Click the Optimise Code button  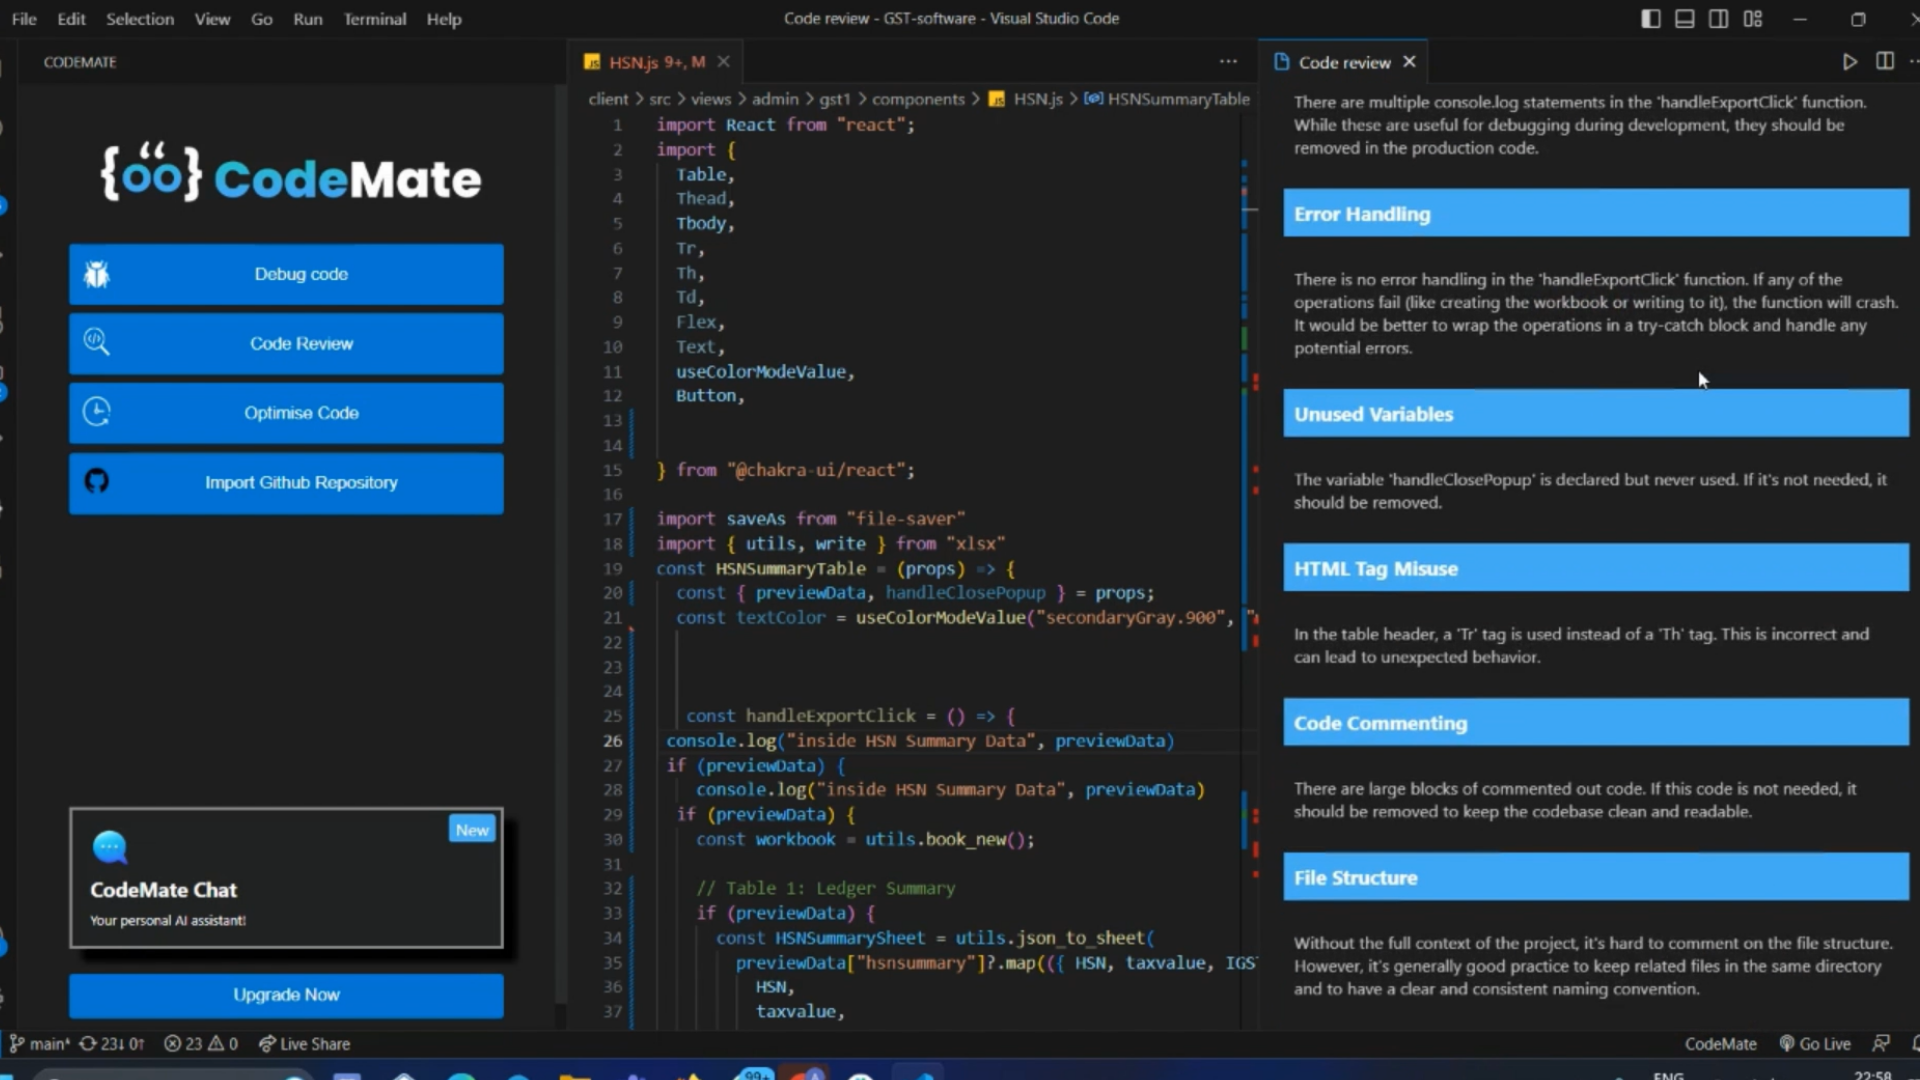(x=286, y=412)
